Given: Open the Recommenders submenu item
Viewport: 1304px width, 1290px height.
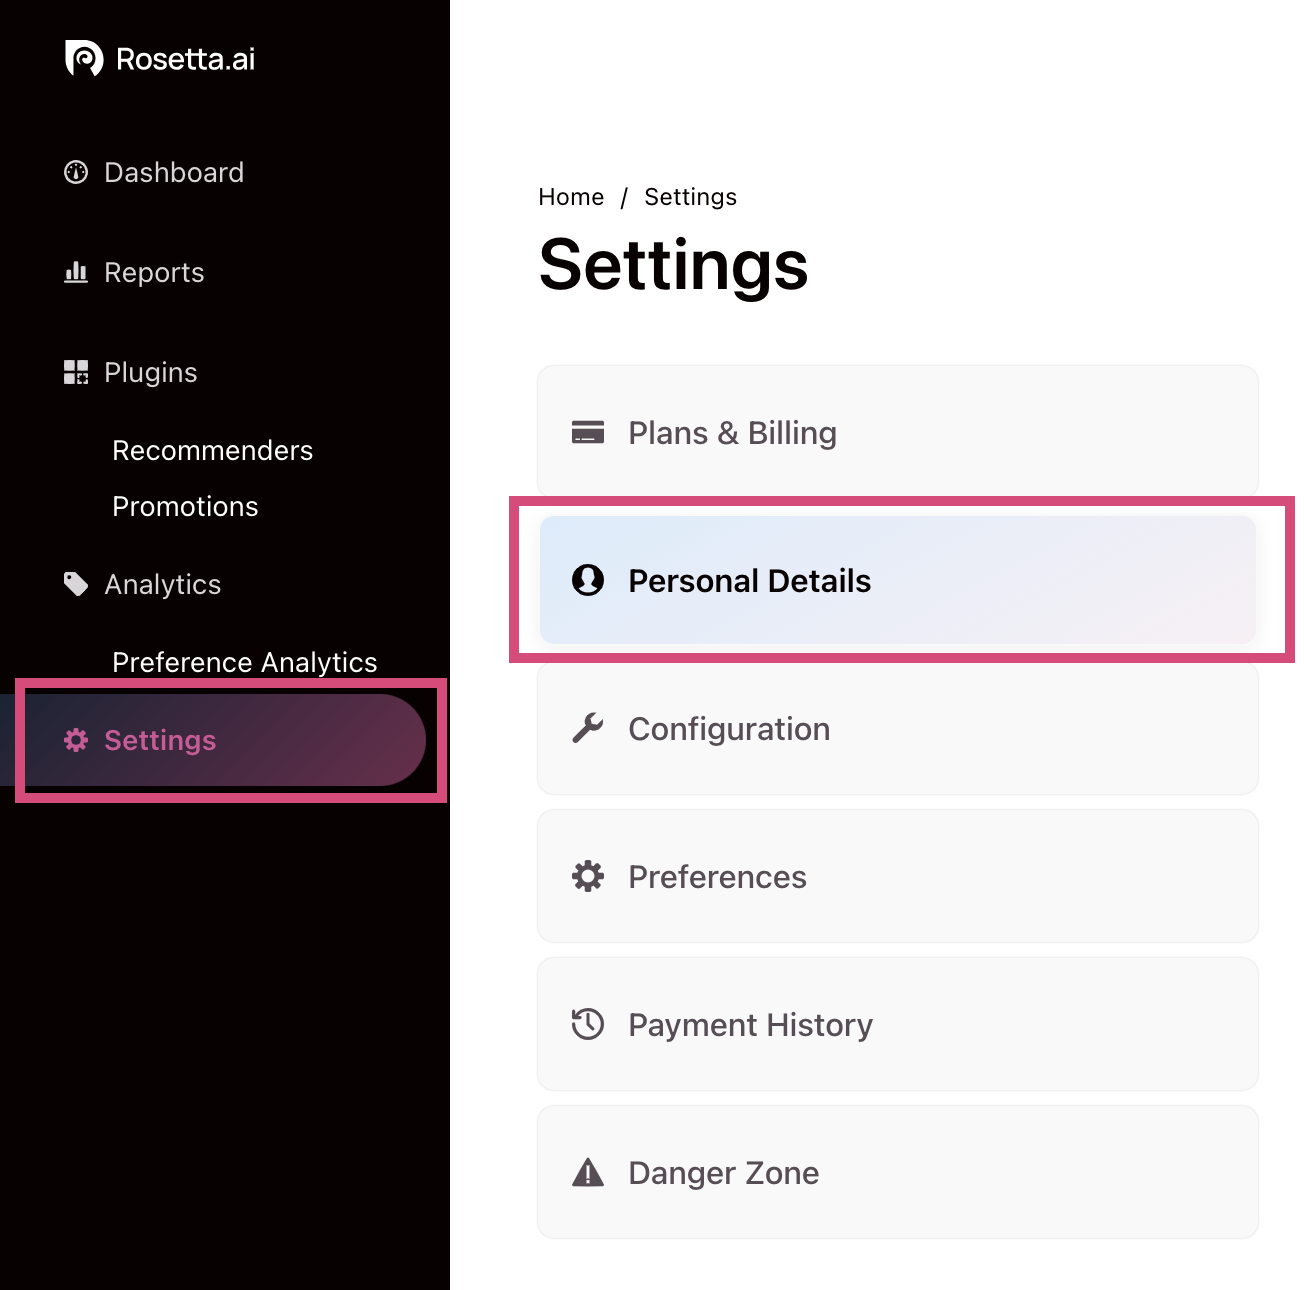Looking at the screenshot, I should tap(212, 451).
